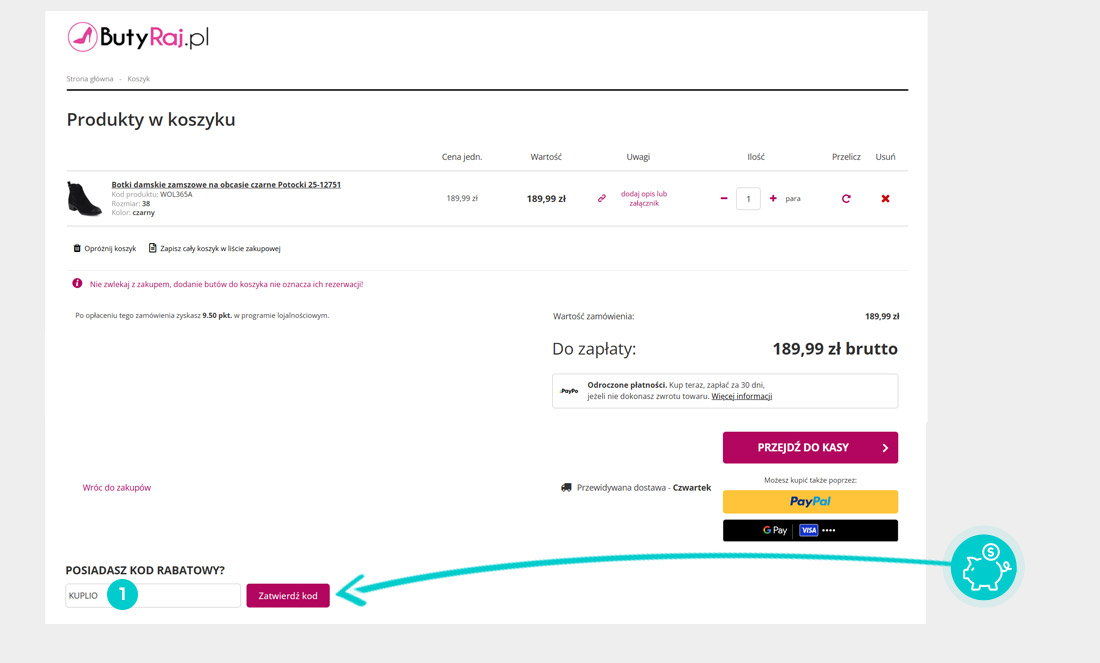The image size is (1100, 663).
Task: Remove product with red X icon
Action: pos(885,199)
